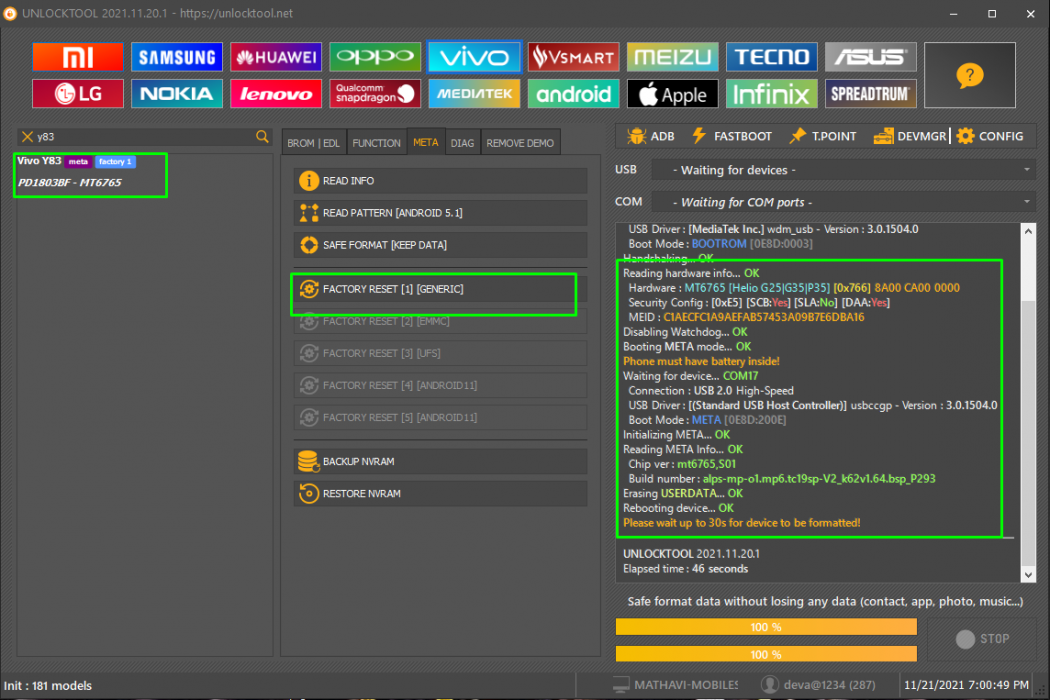Viewport: 1050px width, 700px height.
Task: Select the OPPO brand tile
Action: [x=375, y=57]
